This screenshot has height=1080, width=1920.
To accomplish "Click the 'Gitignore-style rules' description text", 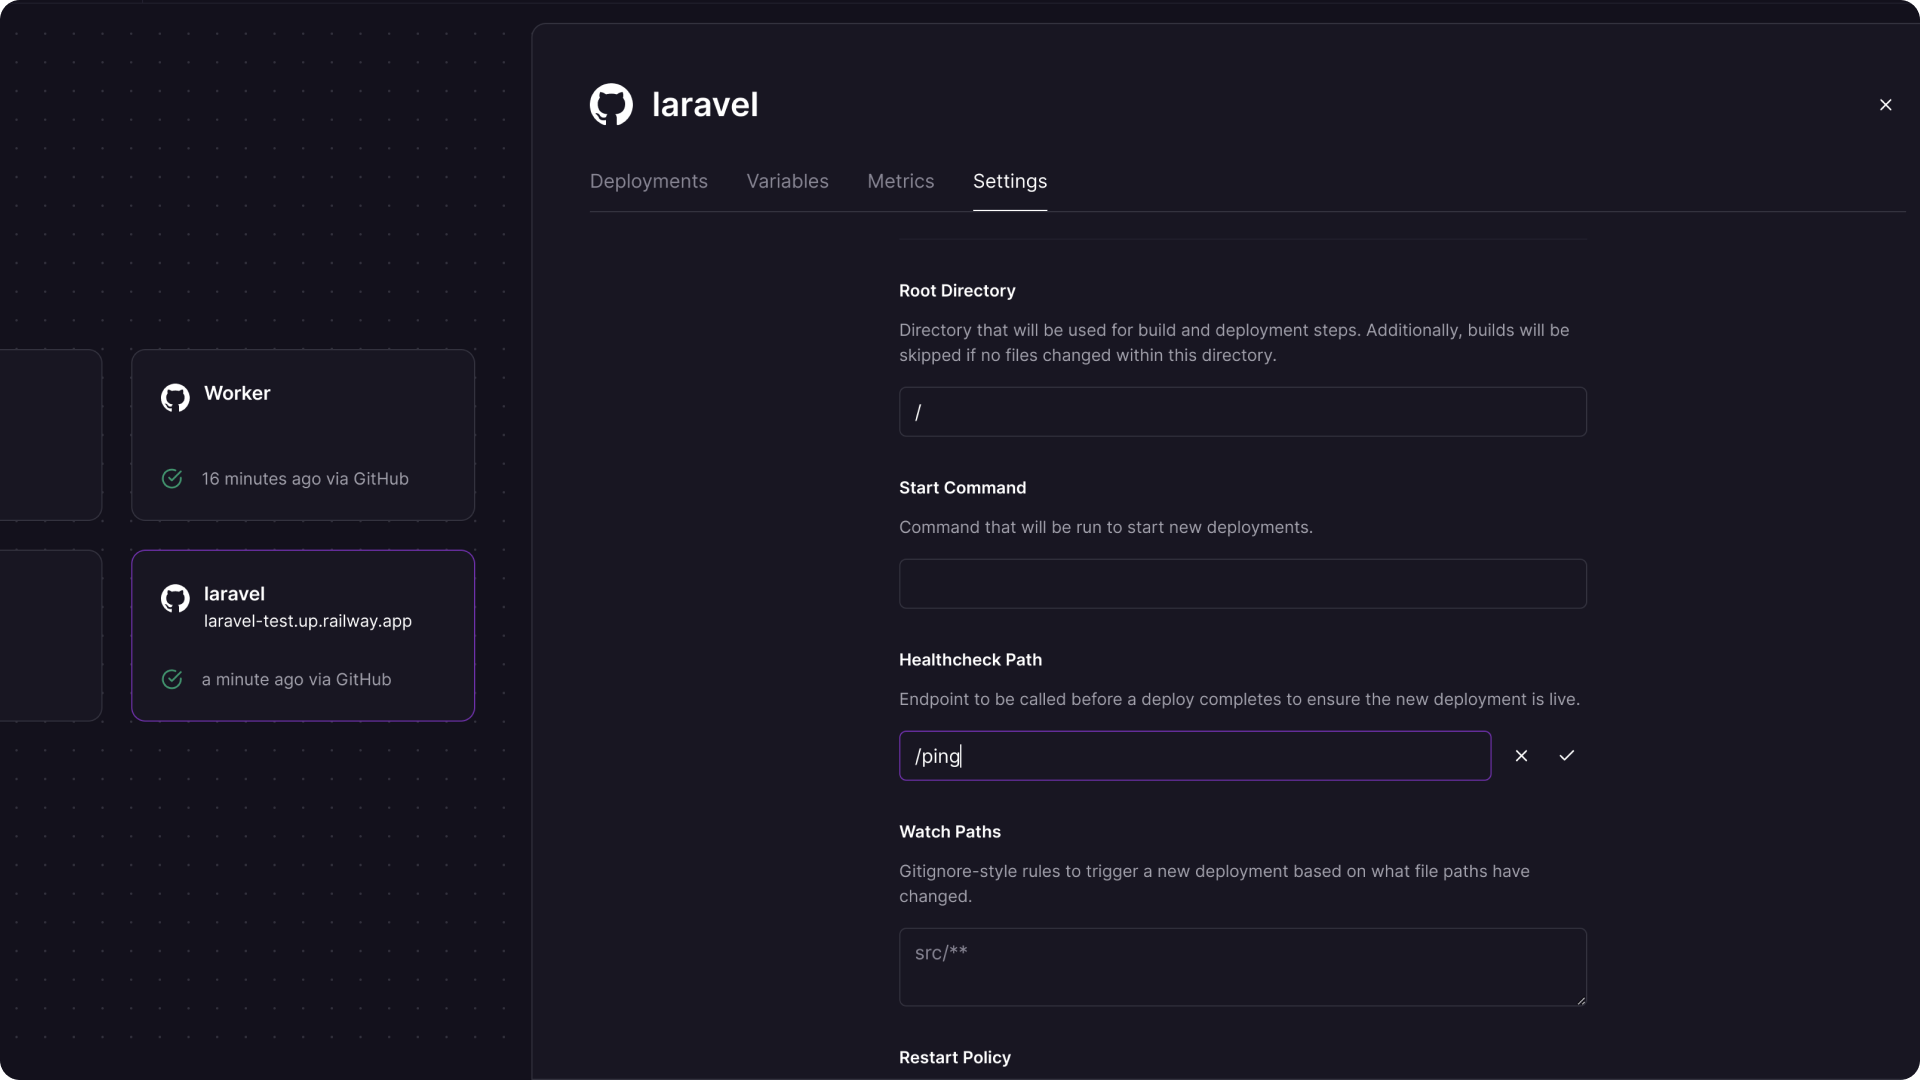I will tap(1214, 884).
